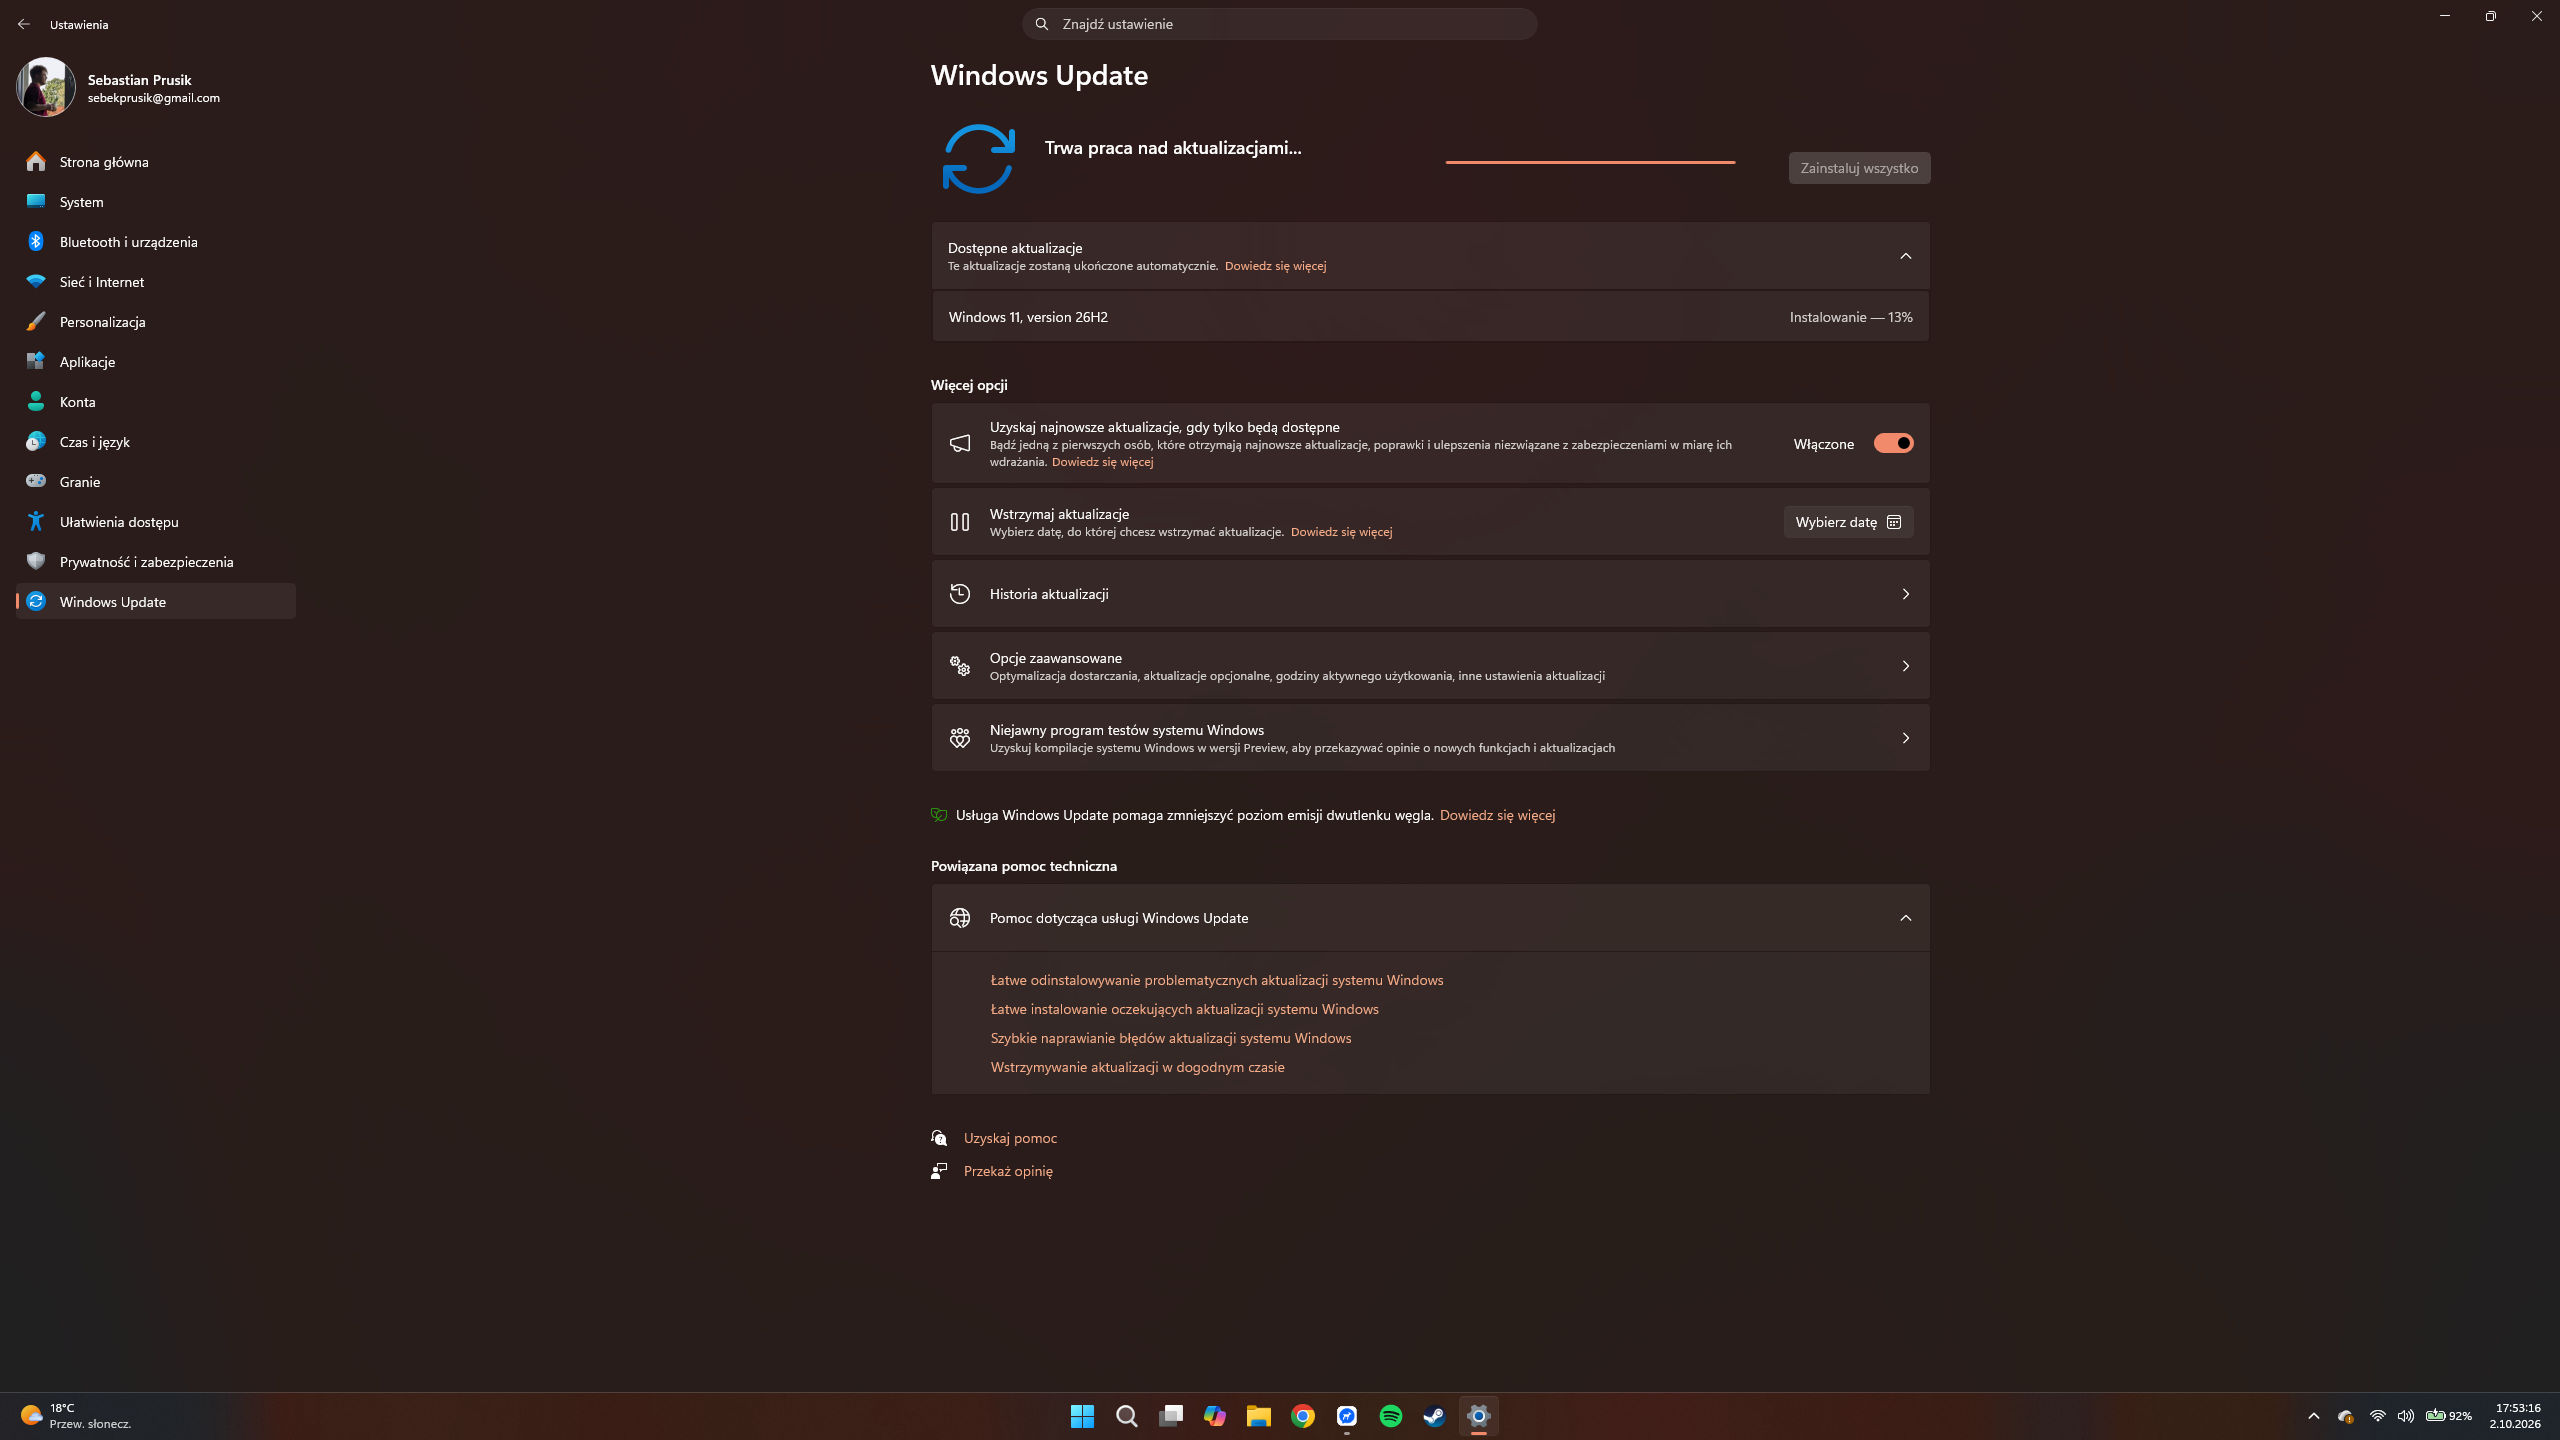Open Personalizacja in the sidebar
2560x1440 pixels.
[x=156, y=322]
